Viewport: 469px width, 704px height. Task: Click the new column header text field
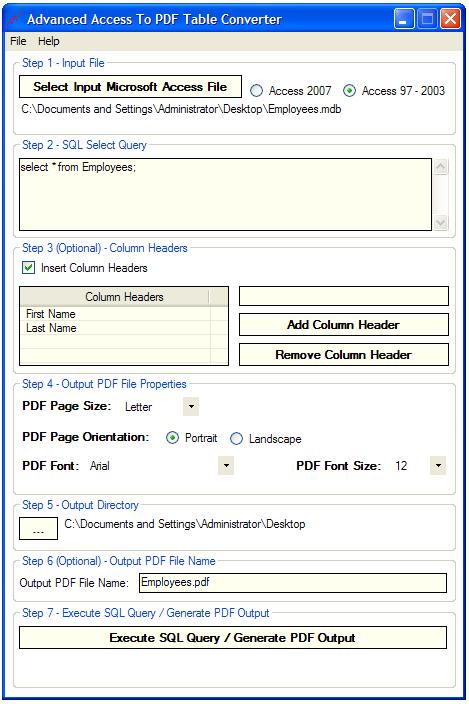[x=344, y=296]
